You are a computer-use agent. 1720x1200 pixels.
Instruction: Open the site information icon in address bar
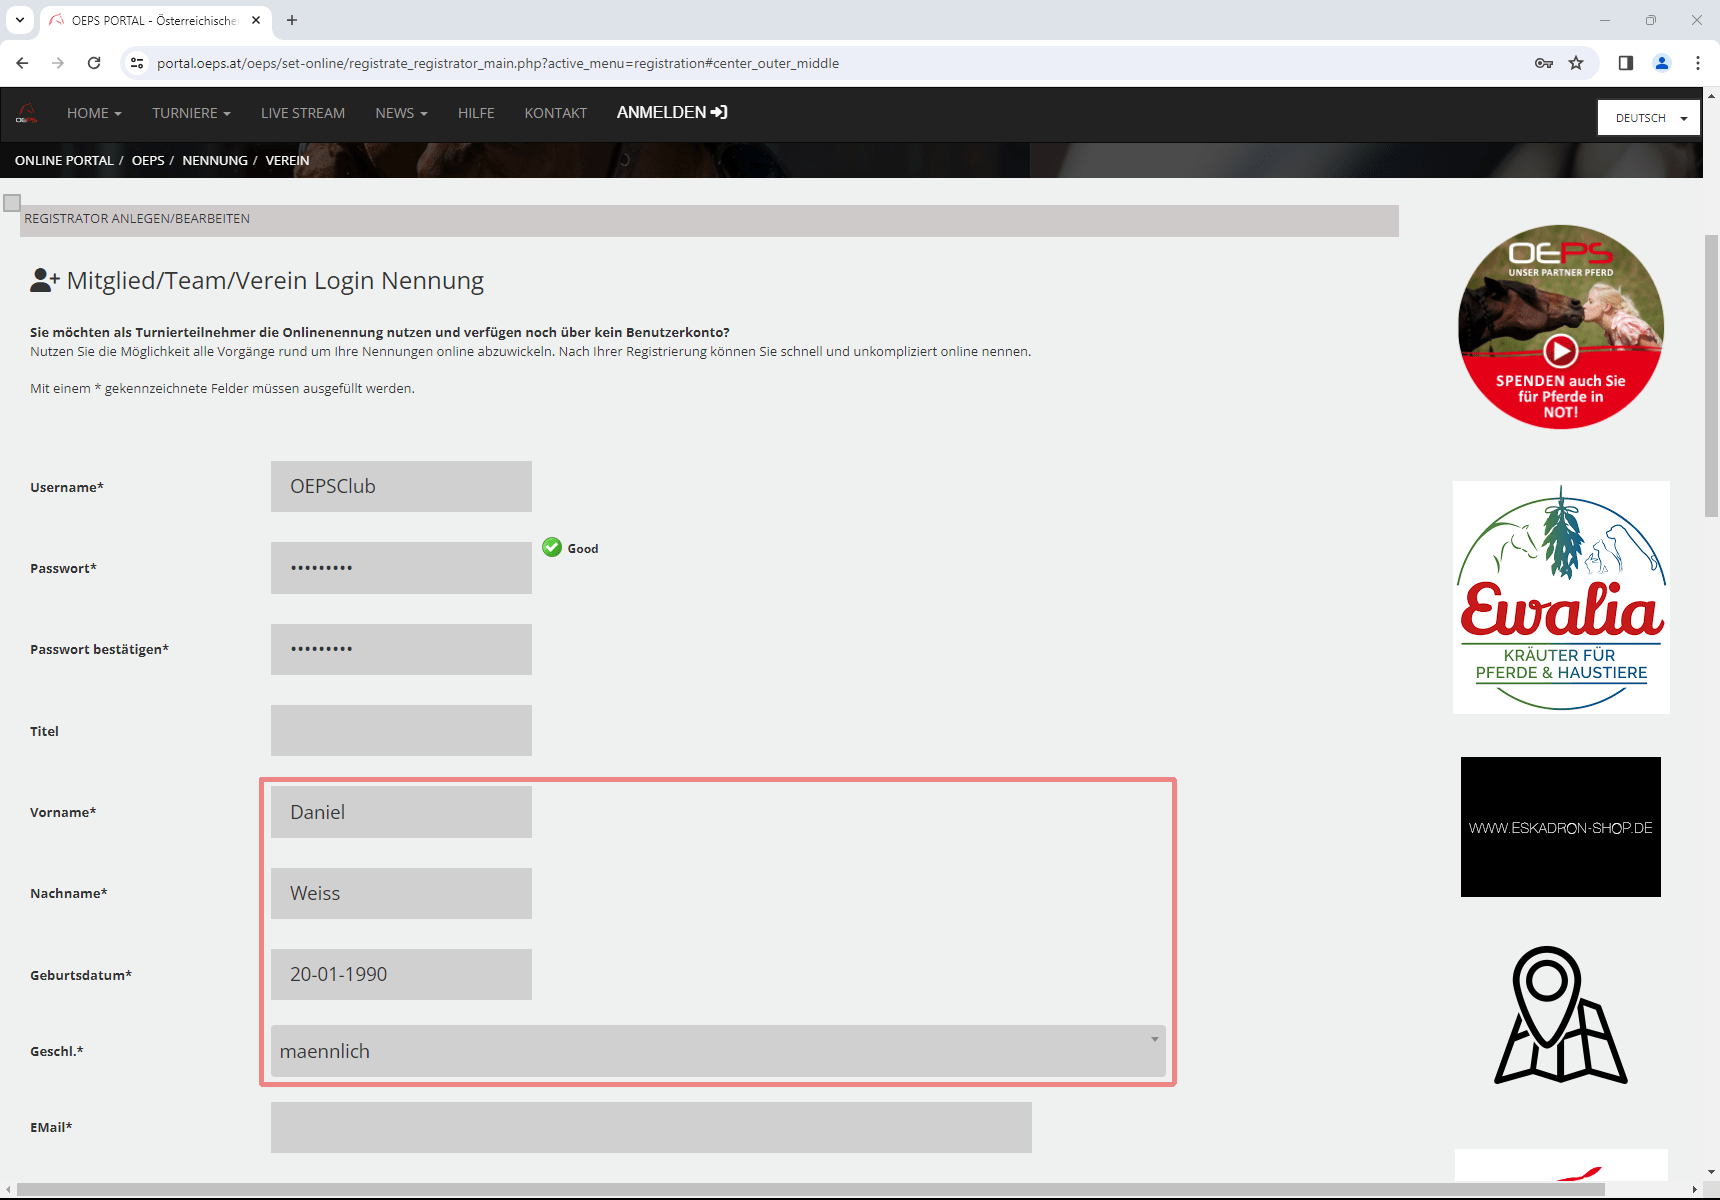coord(138,63)
